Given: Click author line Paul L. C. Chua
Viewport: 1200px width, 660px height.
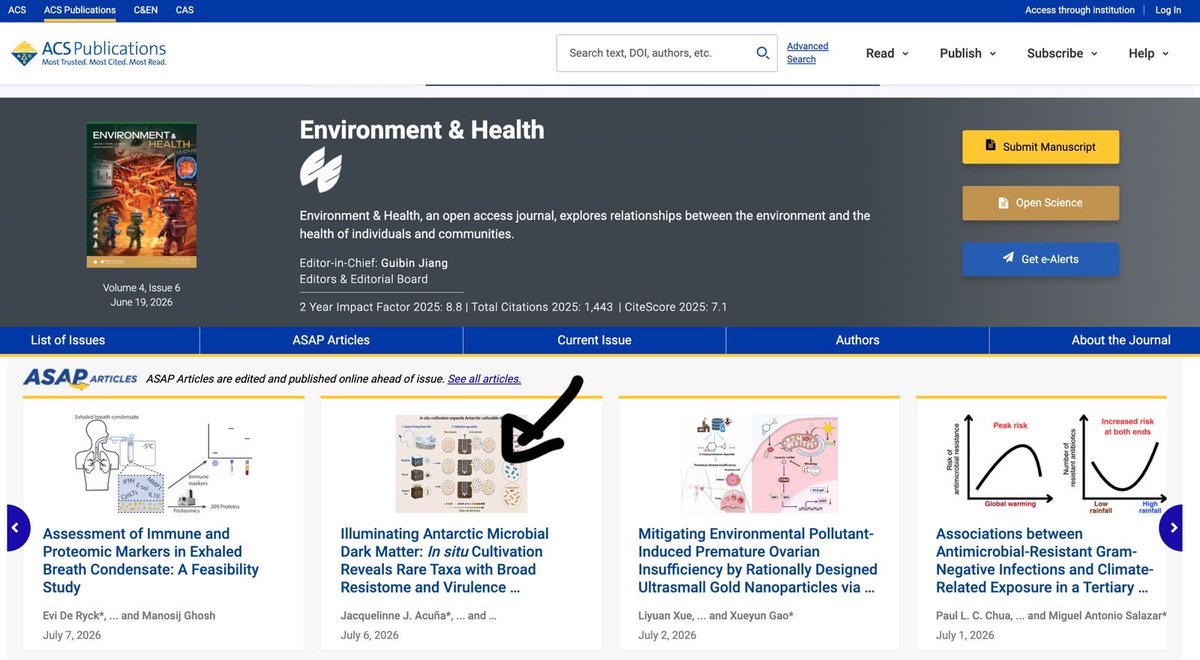Looking at the screenshot, I should 1051,615.
